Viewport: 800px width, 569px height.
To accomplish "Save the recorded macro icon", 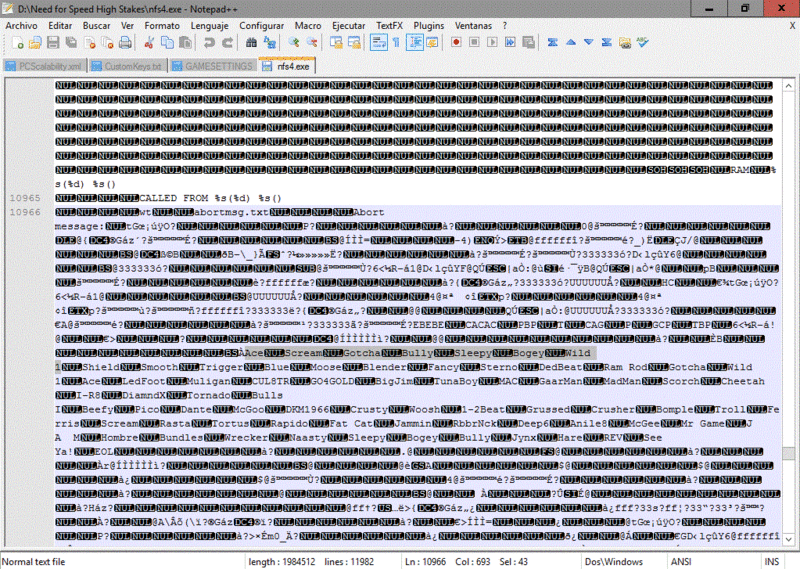I will 529,43.
